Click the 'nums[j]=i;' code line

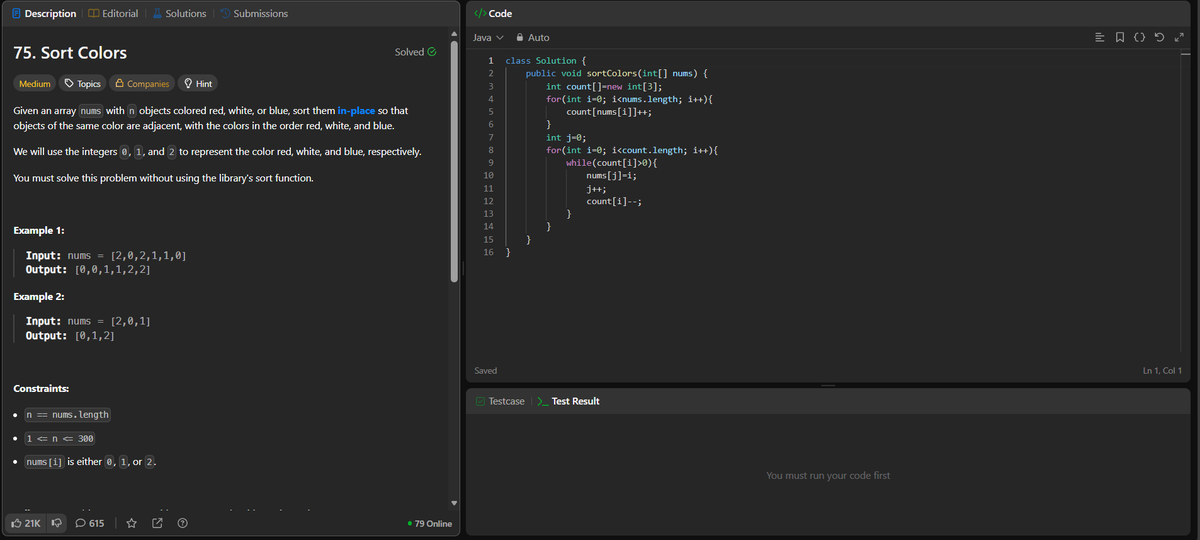pos(612,176)
